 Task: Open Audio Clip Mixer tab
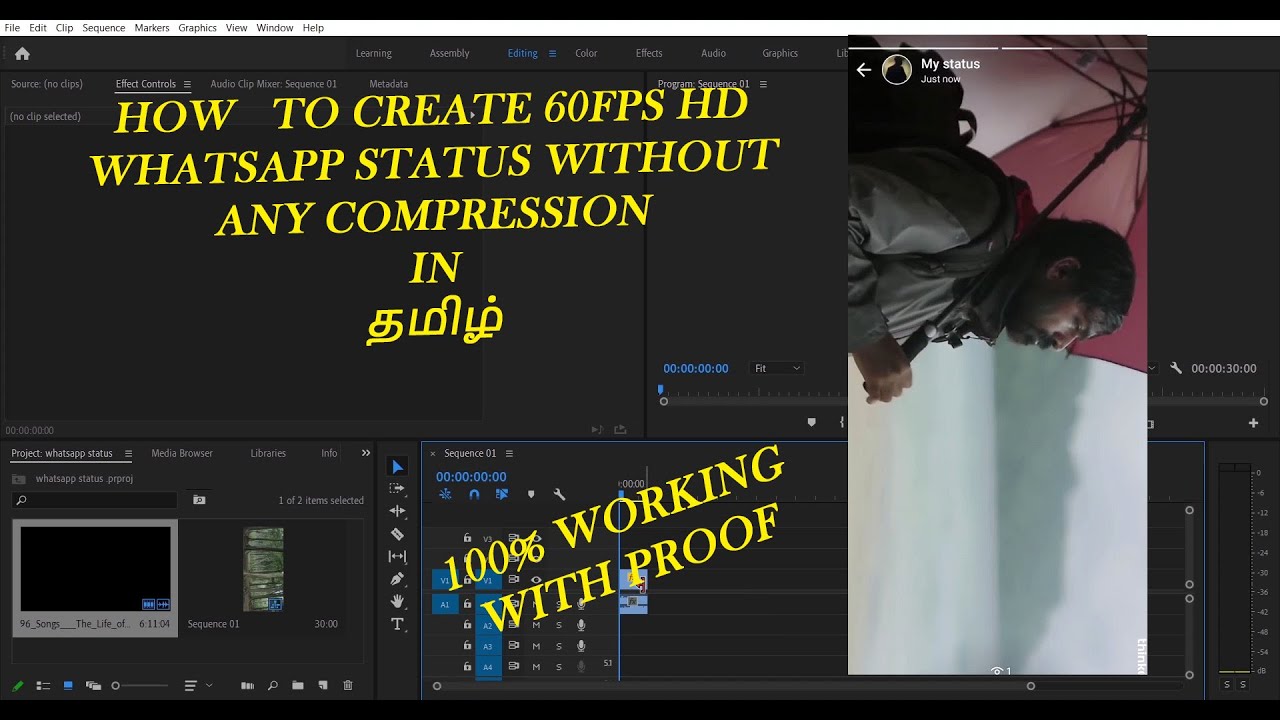[x=273, y=84]
